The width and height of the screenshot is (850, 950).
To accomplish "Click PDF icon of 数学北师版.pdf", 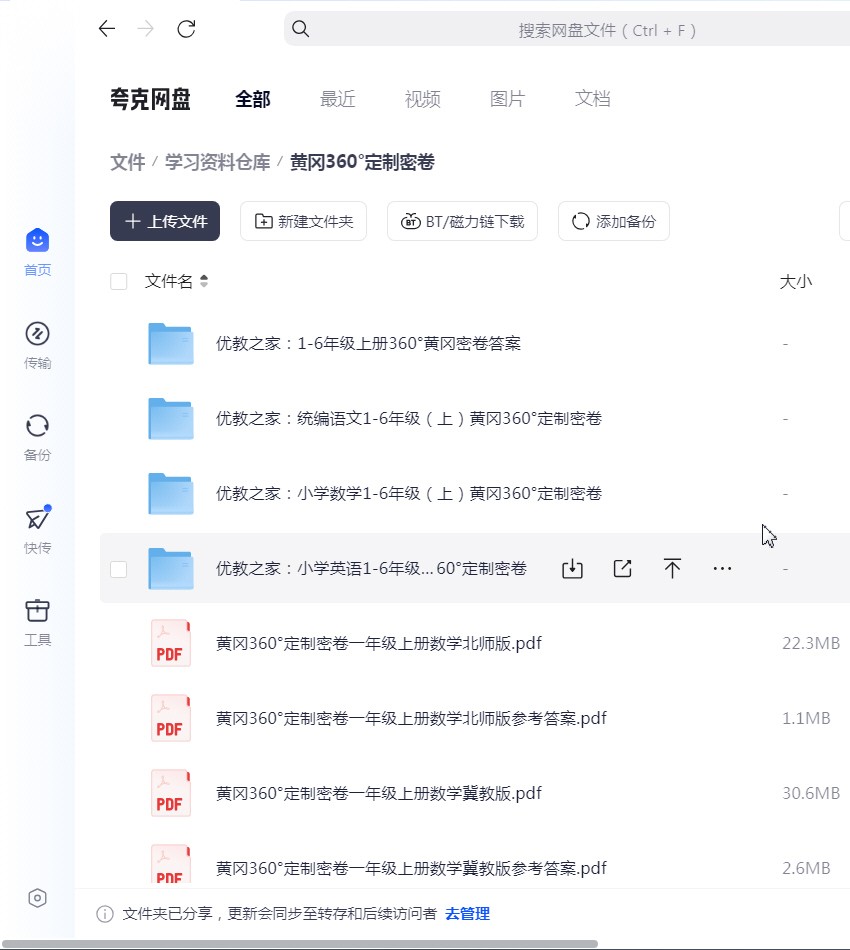I will click(171, 643).
